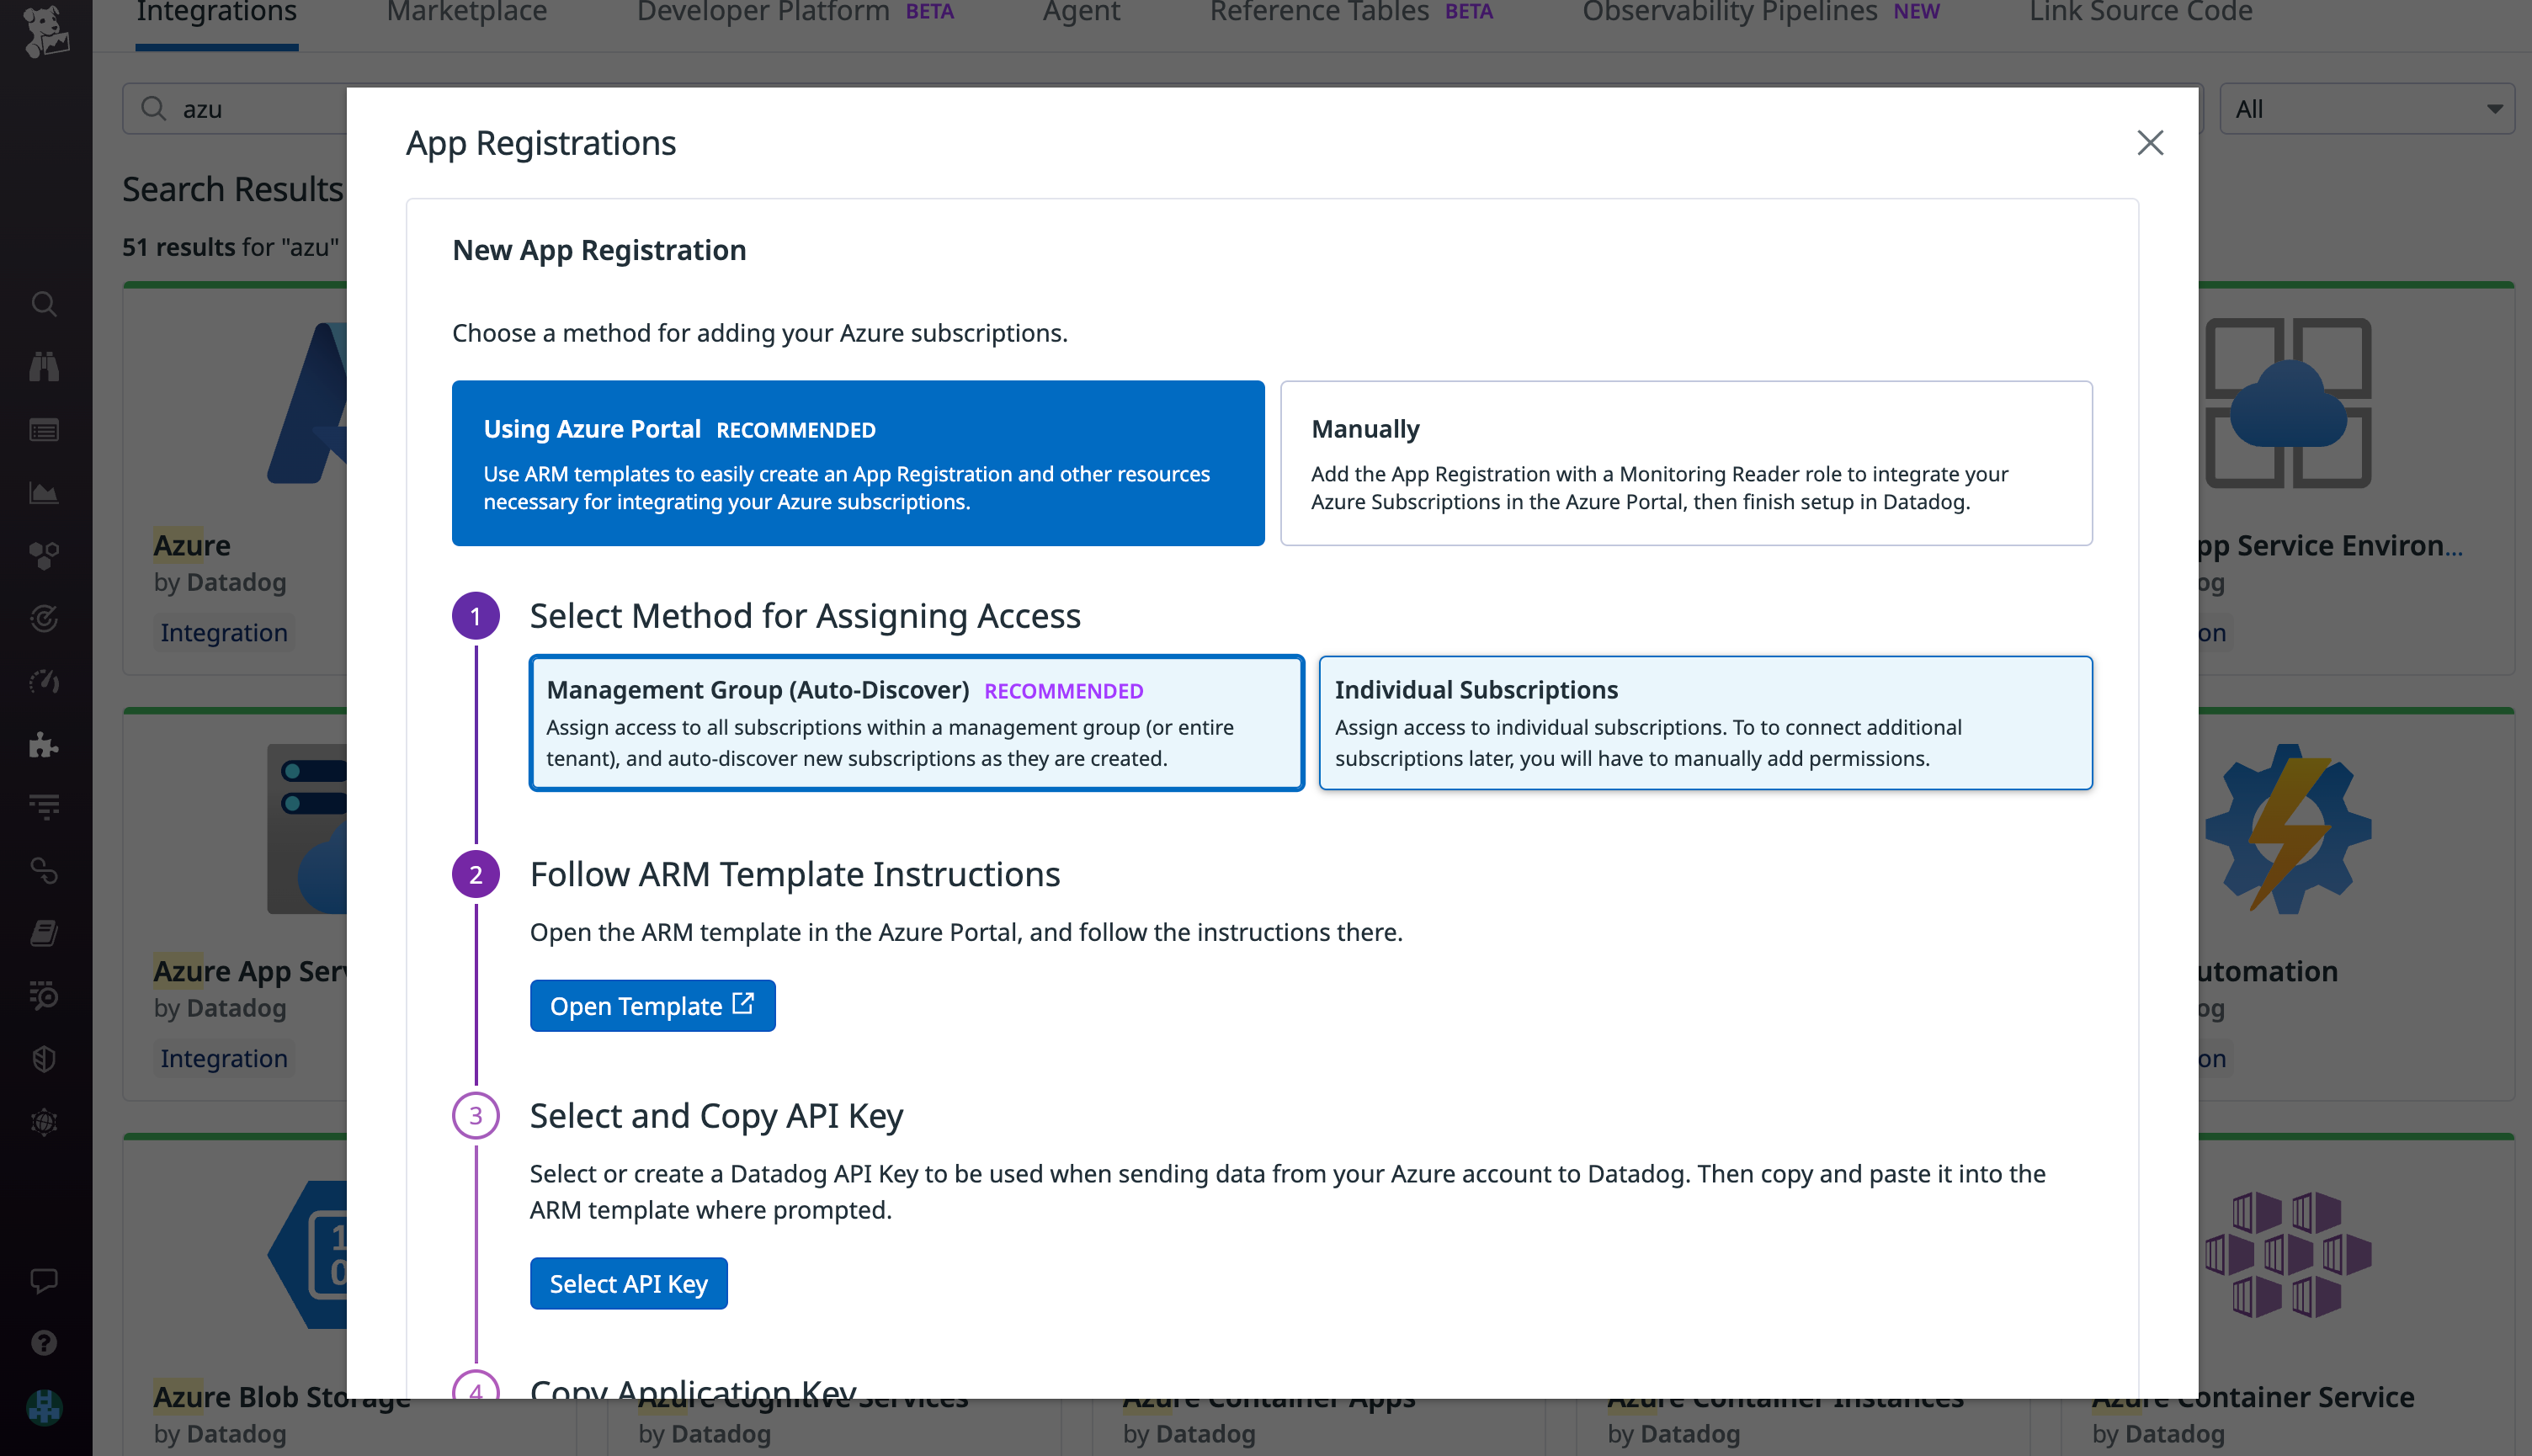Click the help question-mark icon
The image size is (2532, 1456).
pyautogui.click(x=44, y=1343)
